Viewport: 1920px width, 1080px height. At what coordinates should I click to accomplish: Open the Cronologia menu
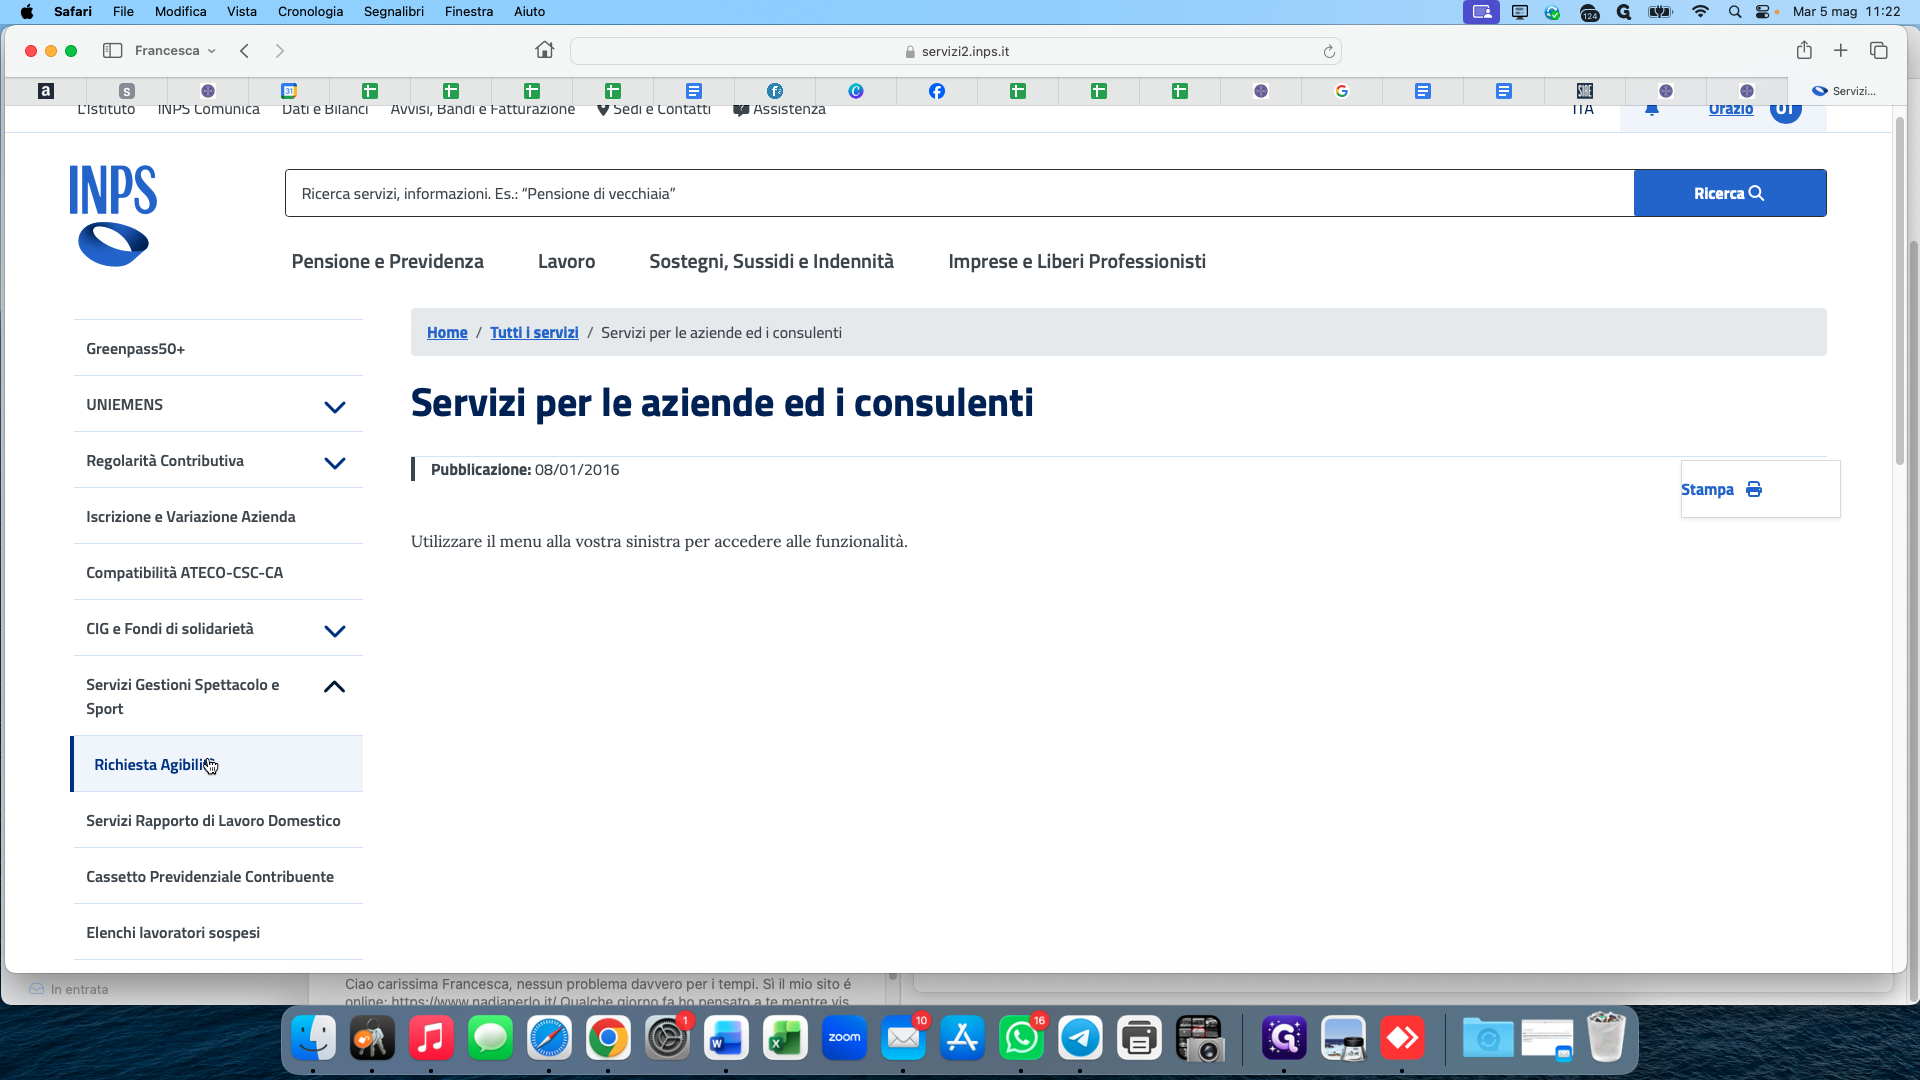[x=310, y=11]
